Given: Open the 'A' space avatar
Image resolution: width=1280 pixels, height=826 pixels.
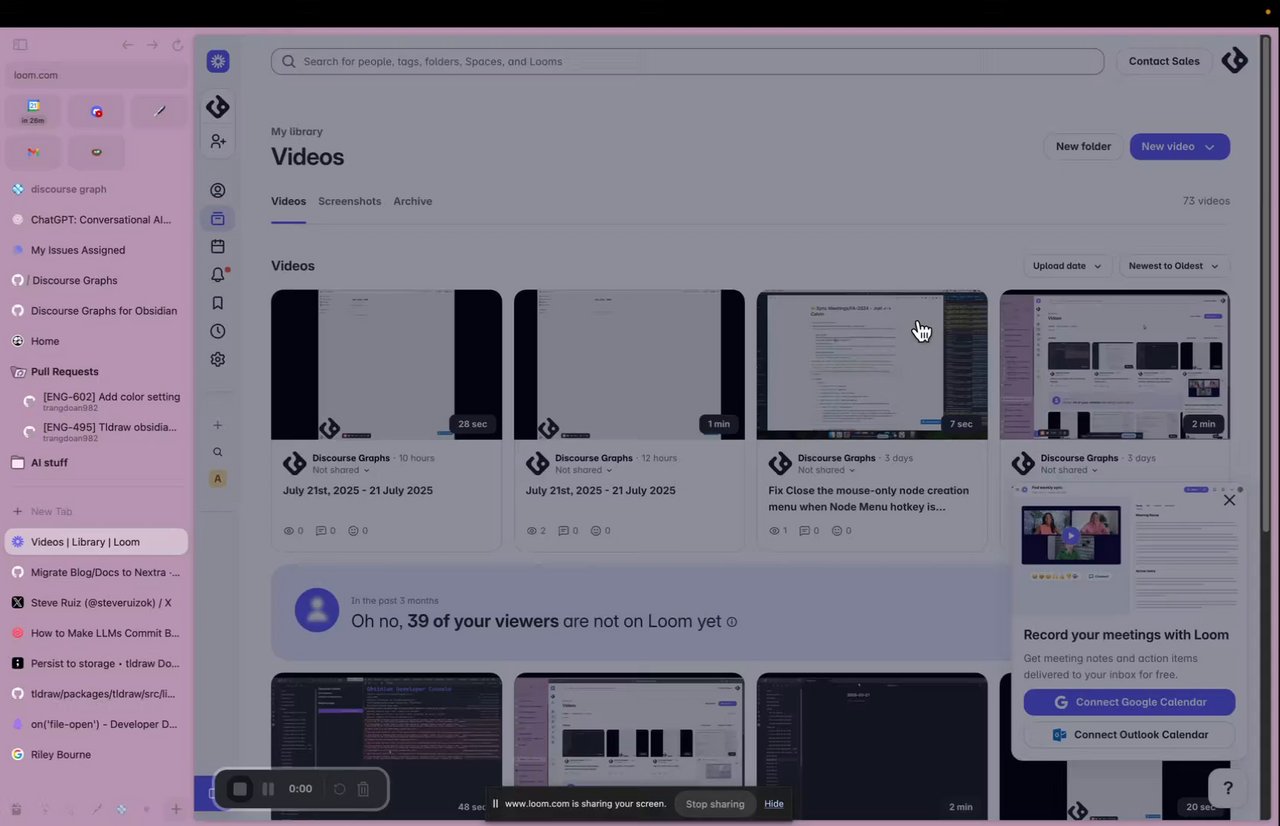Looking at the screenshot, I should 218,479.
